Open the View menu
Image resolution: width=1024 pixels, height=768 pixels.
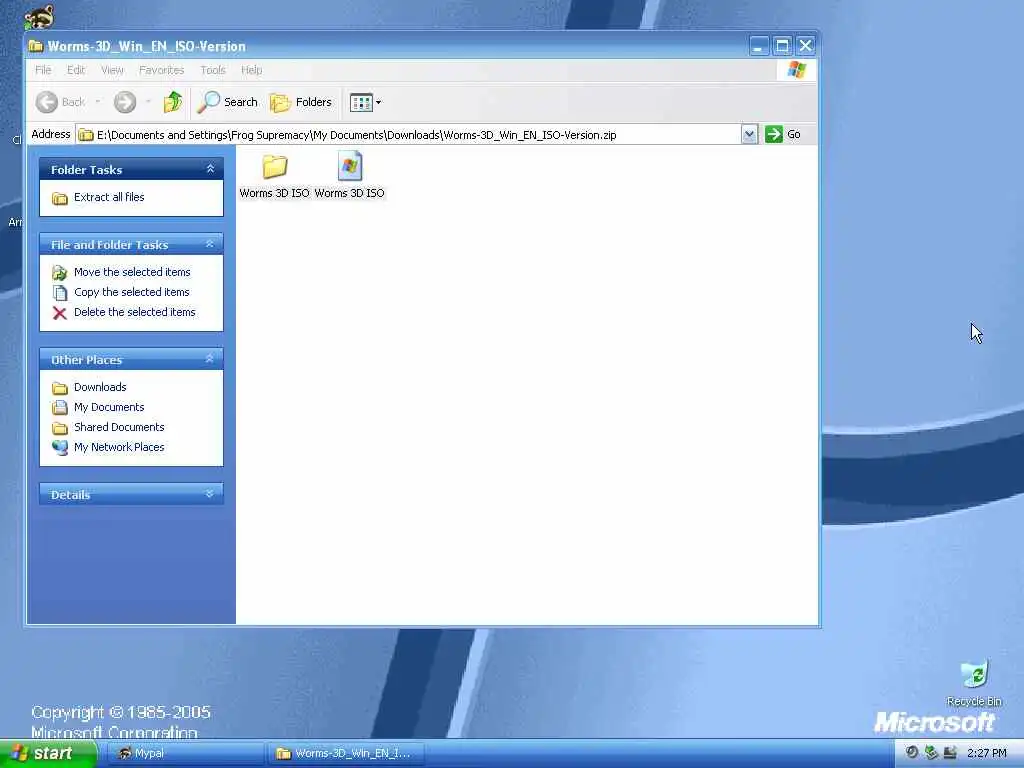click(x=112, y=70)
